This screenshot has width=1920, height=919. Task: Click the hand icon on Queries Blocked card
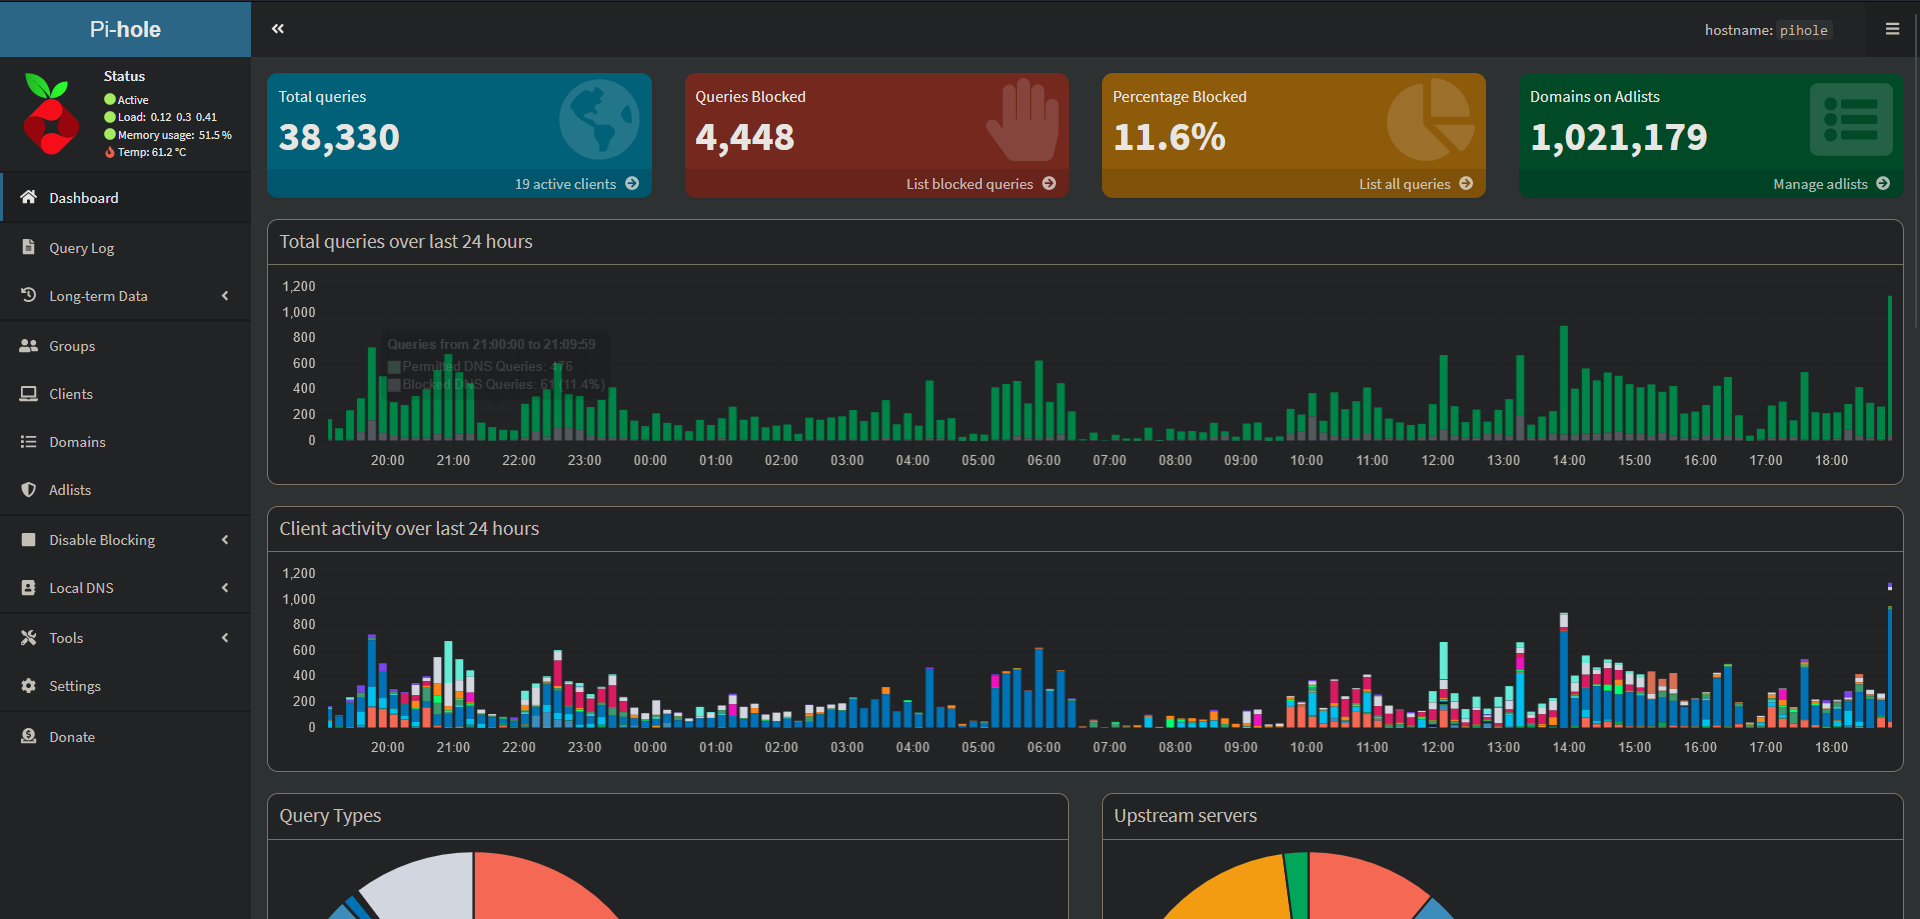(1022, 120)
